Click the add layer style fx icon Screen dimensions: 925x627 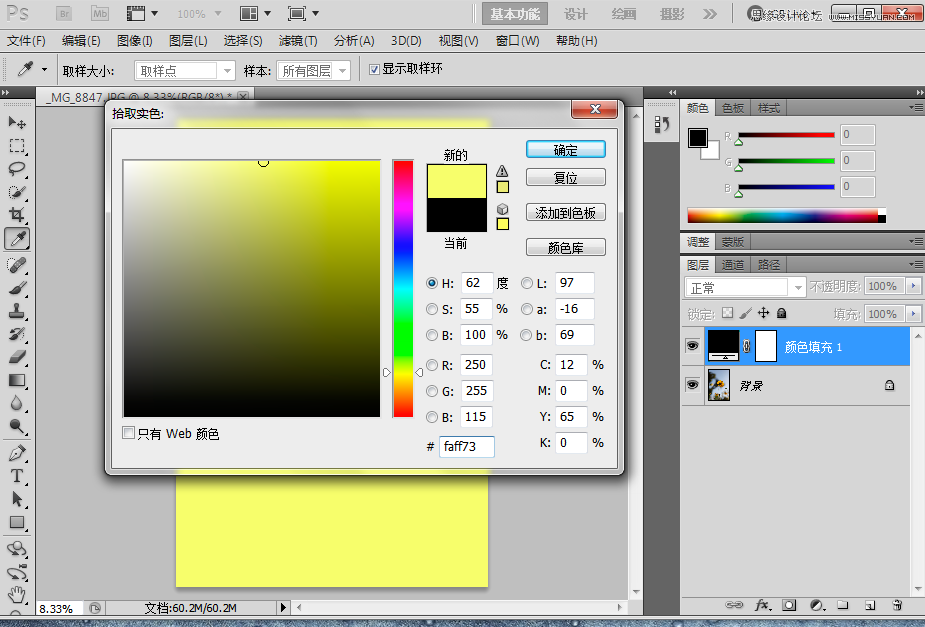762,605
